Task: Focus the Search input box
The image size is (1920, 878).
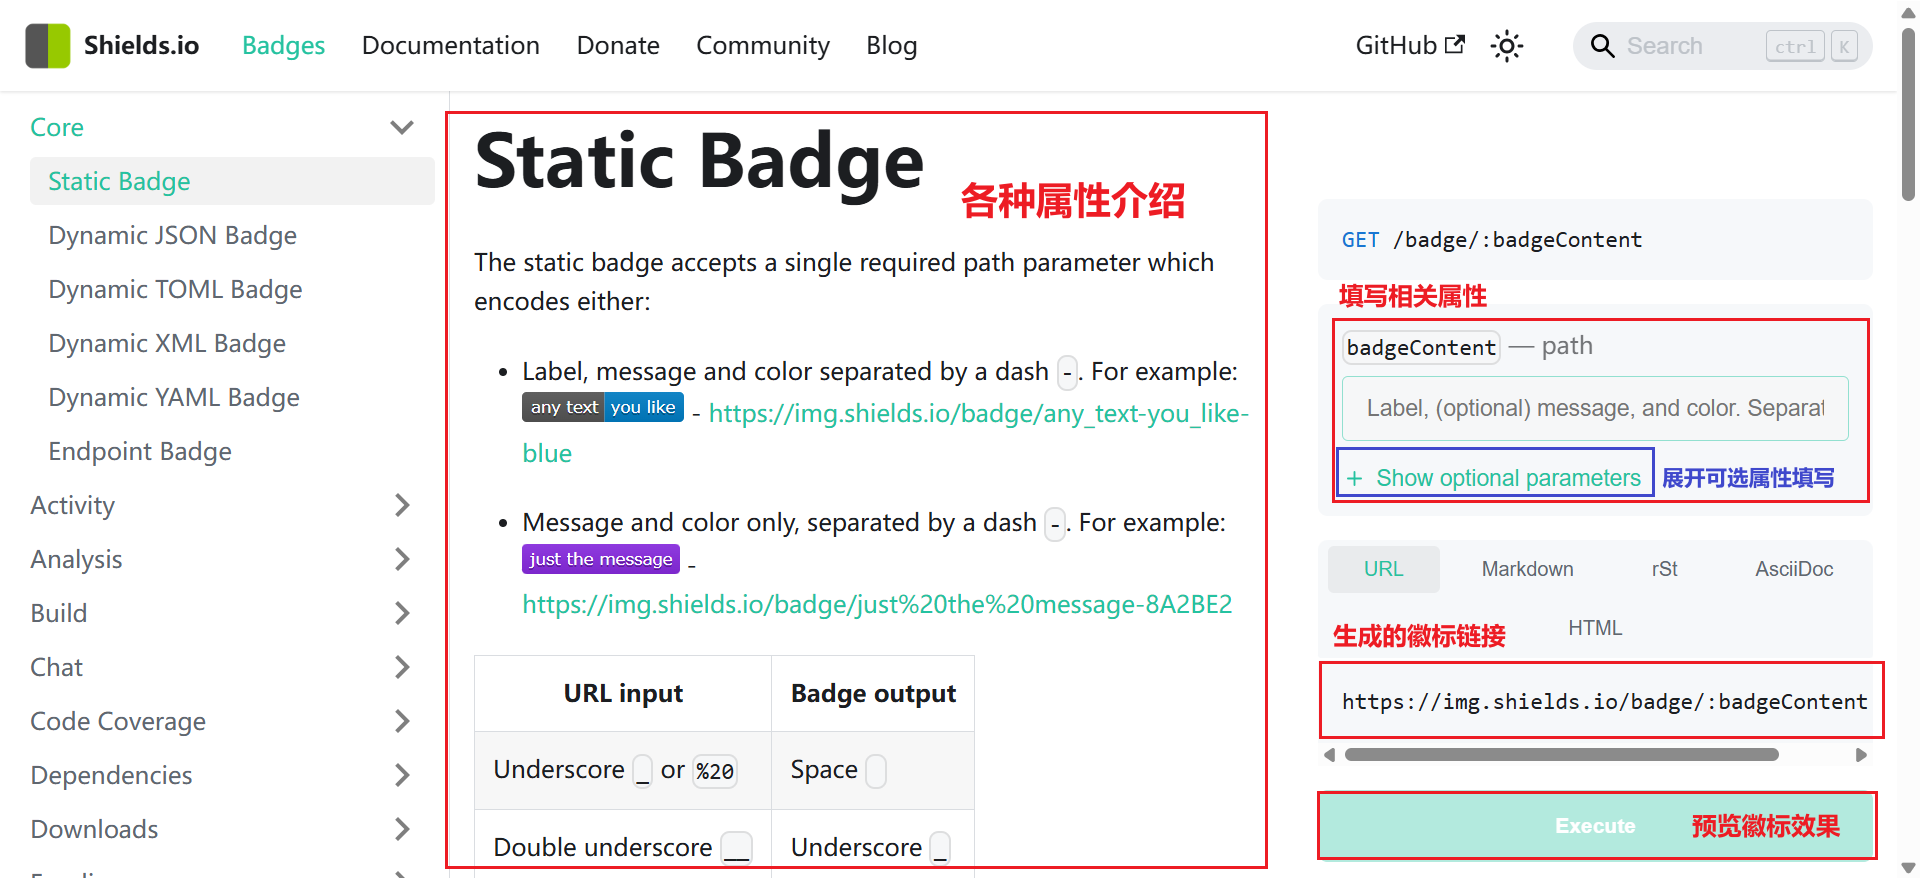Action: click(x=1722, y=46)
